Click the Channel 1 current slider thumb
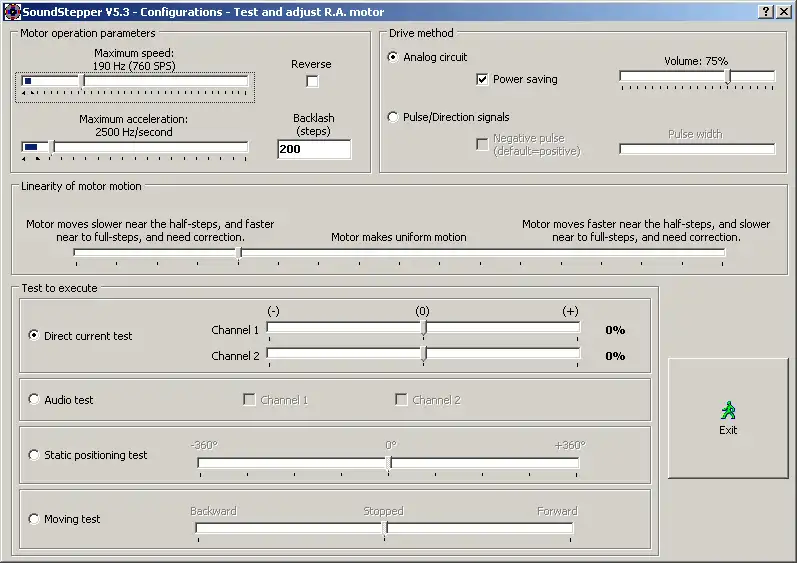The image size is (797, 563). pyautogui.click(x=423, y=329)
